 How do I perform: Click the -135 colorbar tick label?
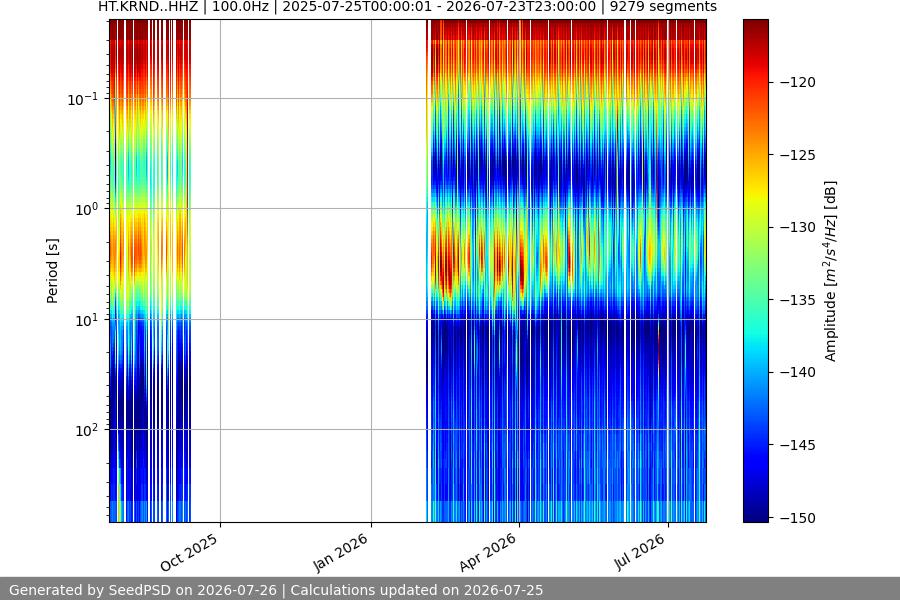pyautogui.click(x=797, y=300)
